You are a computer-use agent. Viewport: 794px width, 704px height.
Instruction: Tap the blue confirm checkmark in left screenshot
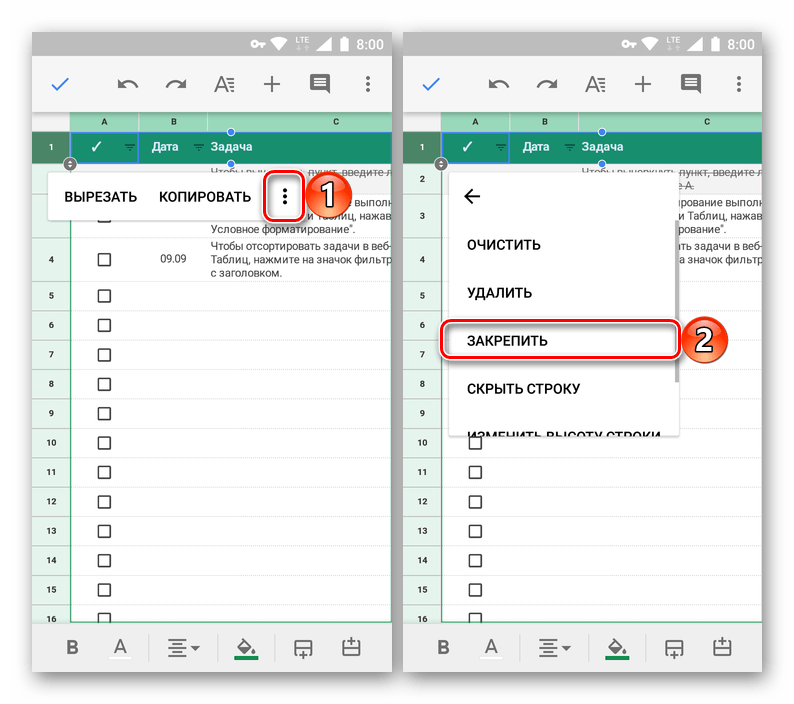pyautogui.click(x=60, y=84)
